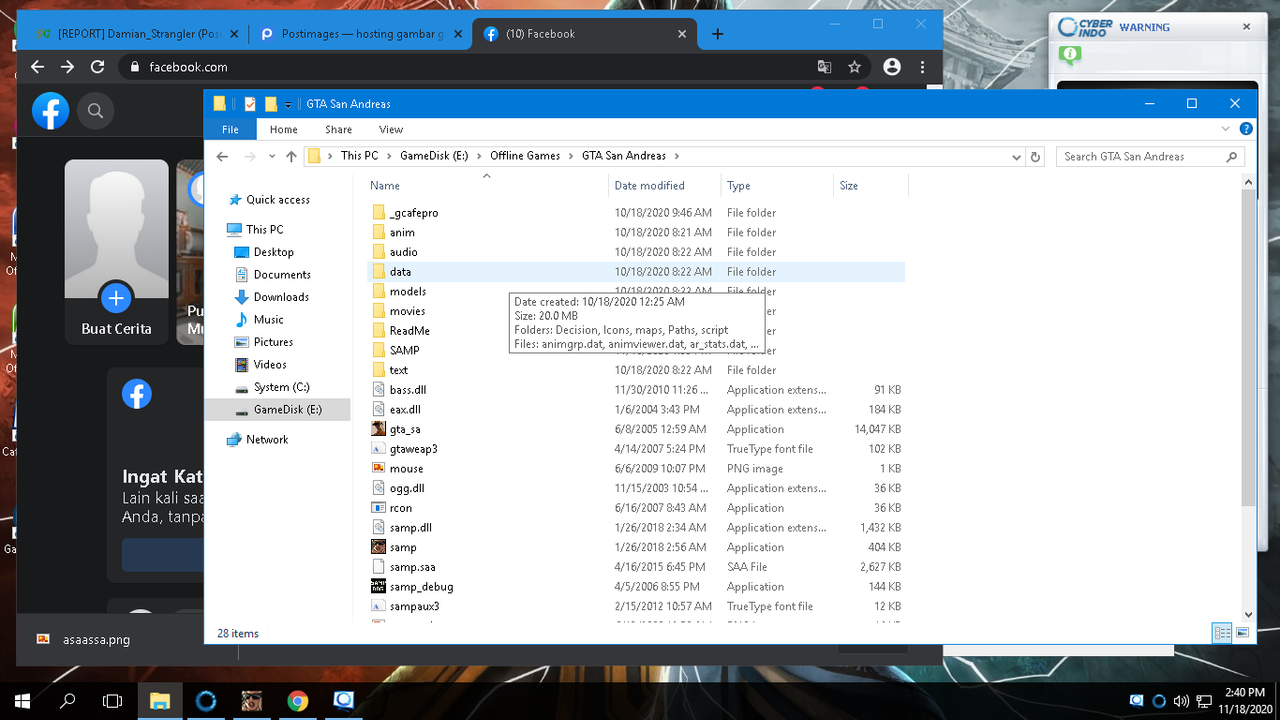Switch to the Share ribbon tab
This screenshot has width=1280, height=720.
pyautogui.click(x=338, y=129)
